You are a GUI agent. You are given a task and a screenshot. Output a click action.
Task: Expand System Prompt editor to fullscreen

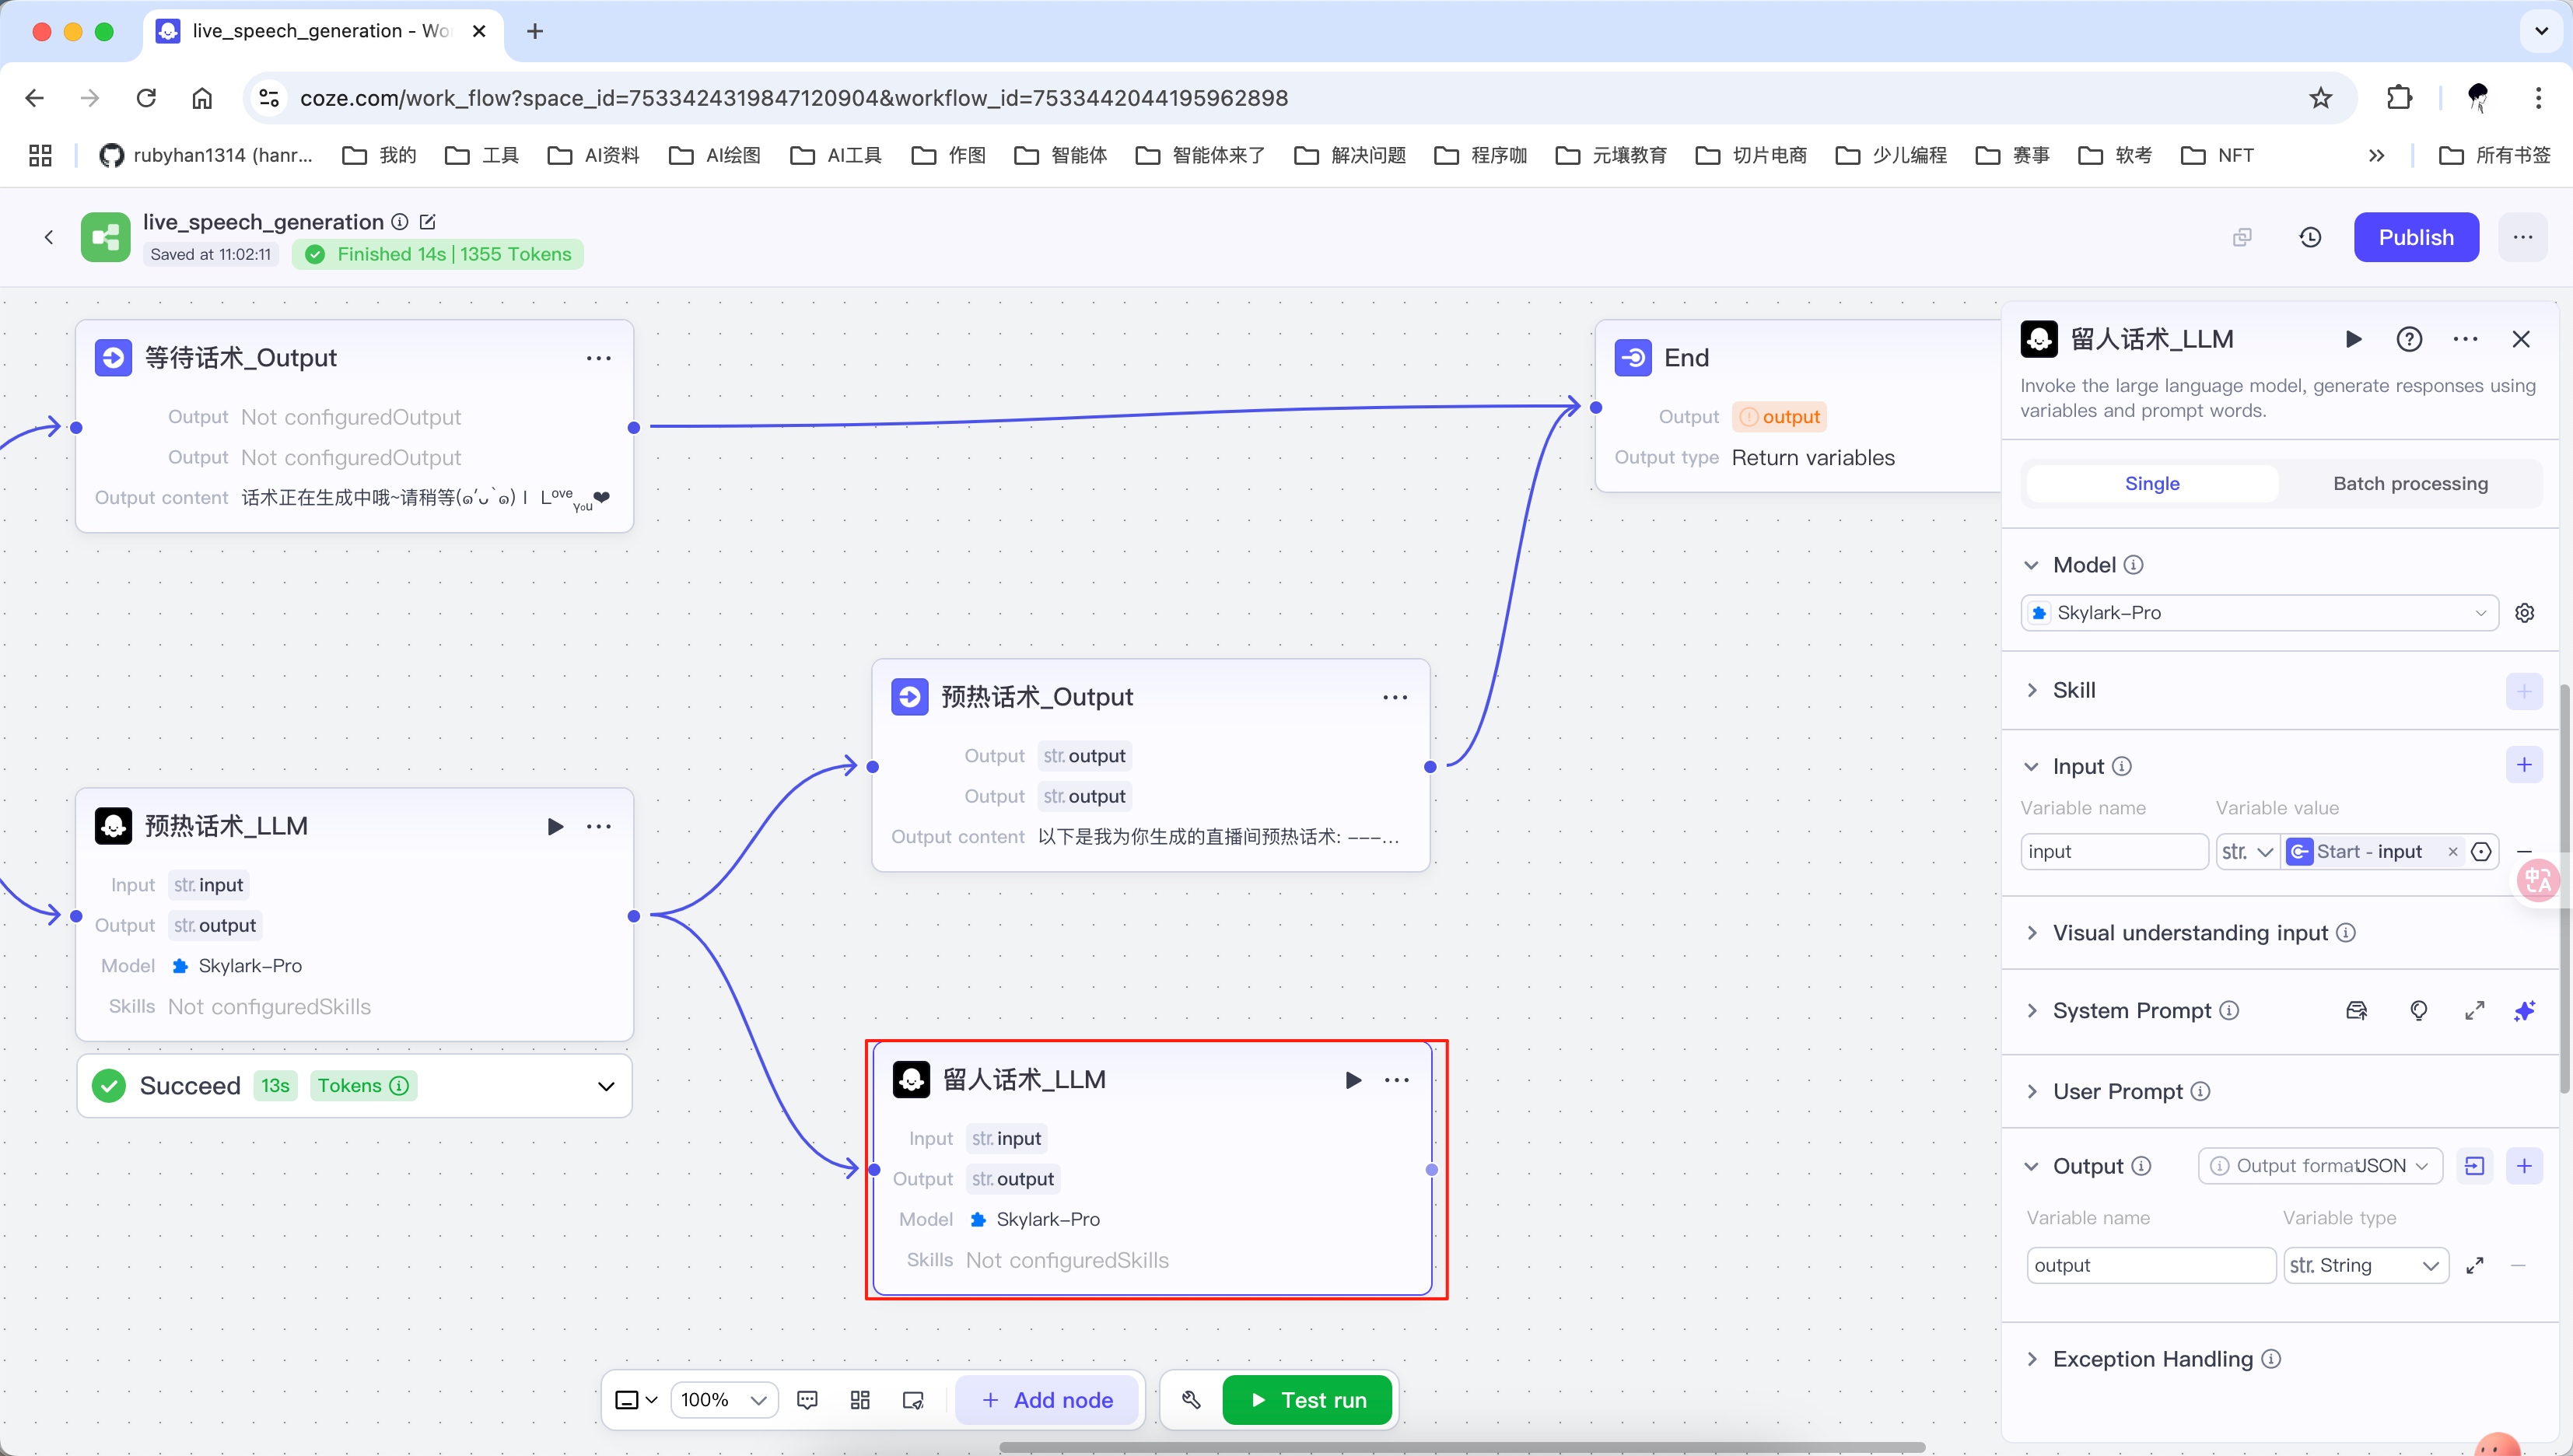(x=2474, y=1011)
